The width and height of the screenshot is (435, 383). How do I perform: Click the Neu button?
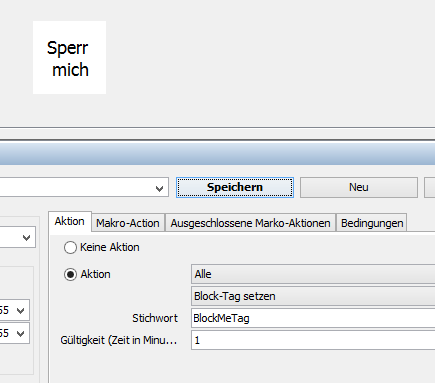(x=359, y=187)
